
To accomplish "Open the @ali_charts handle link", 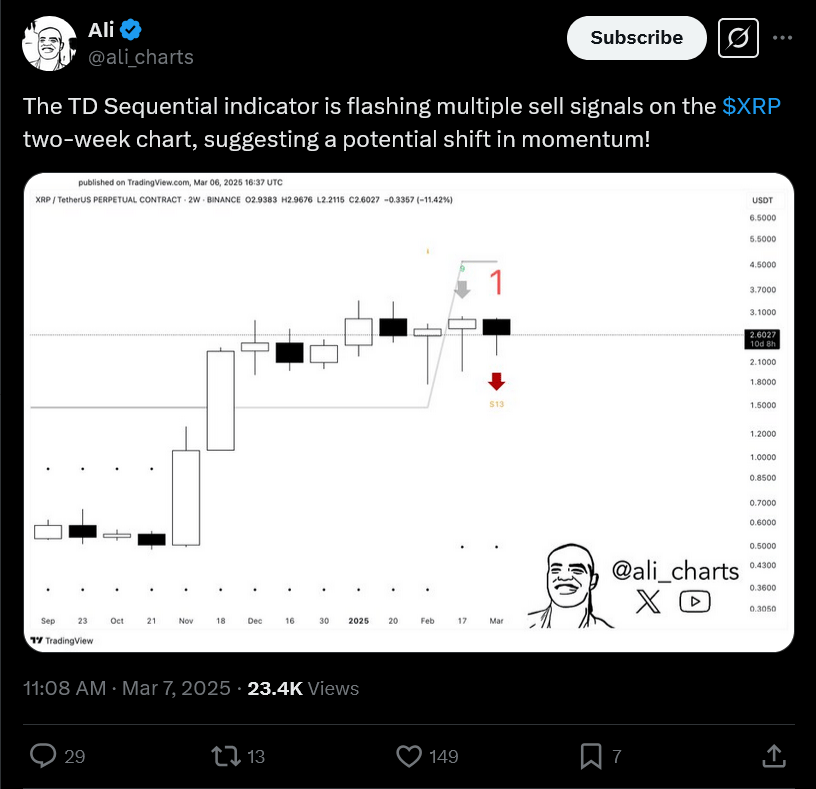I will (141, 57).
